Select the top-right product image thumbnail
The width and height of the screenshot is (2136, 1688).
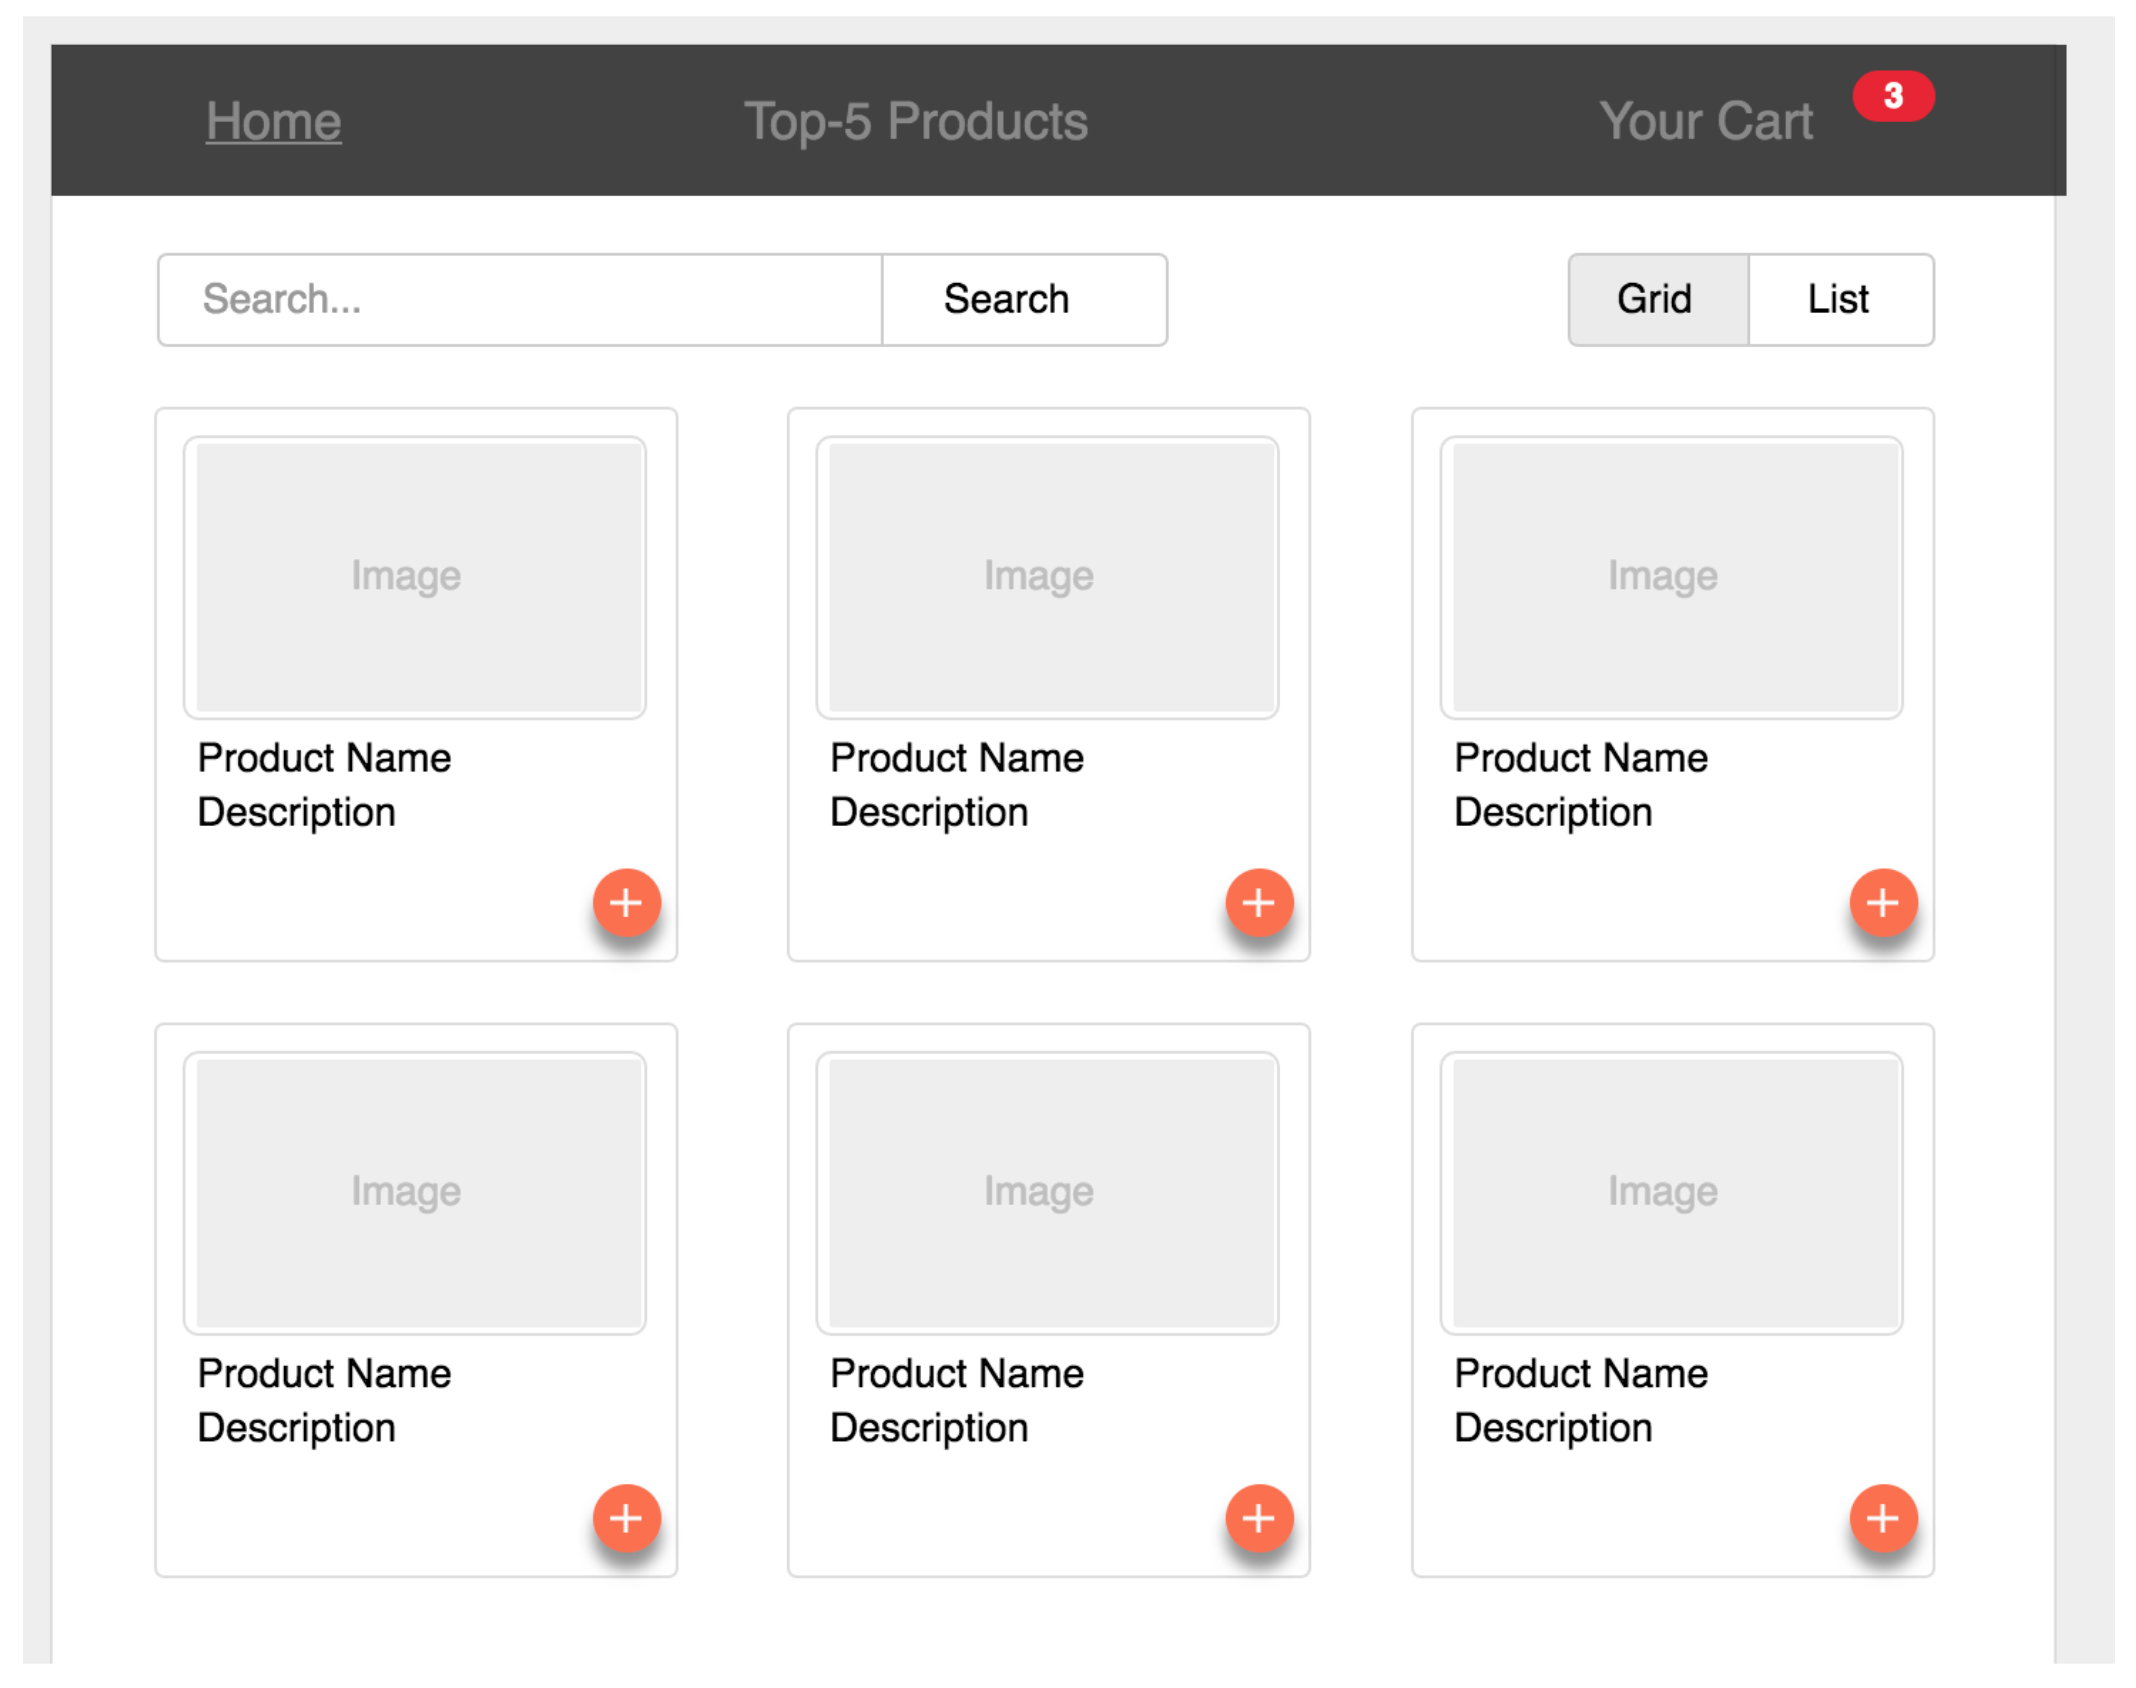coord(1670,577)
